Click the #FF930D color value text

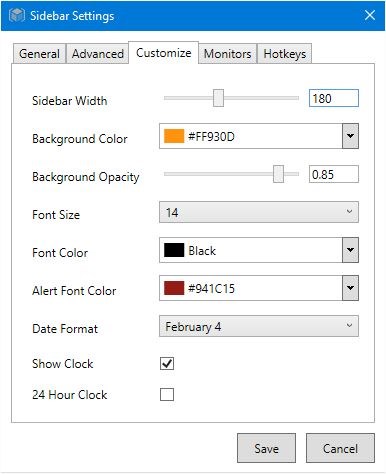point(211,137)
